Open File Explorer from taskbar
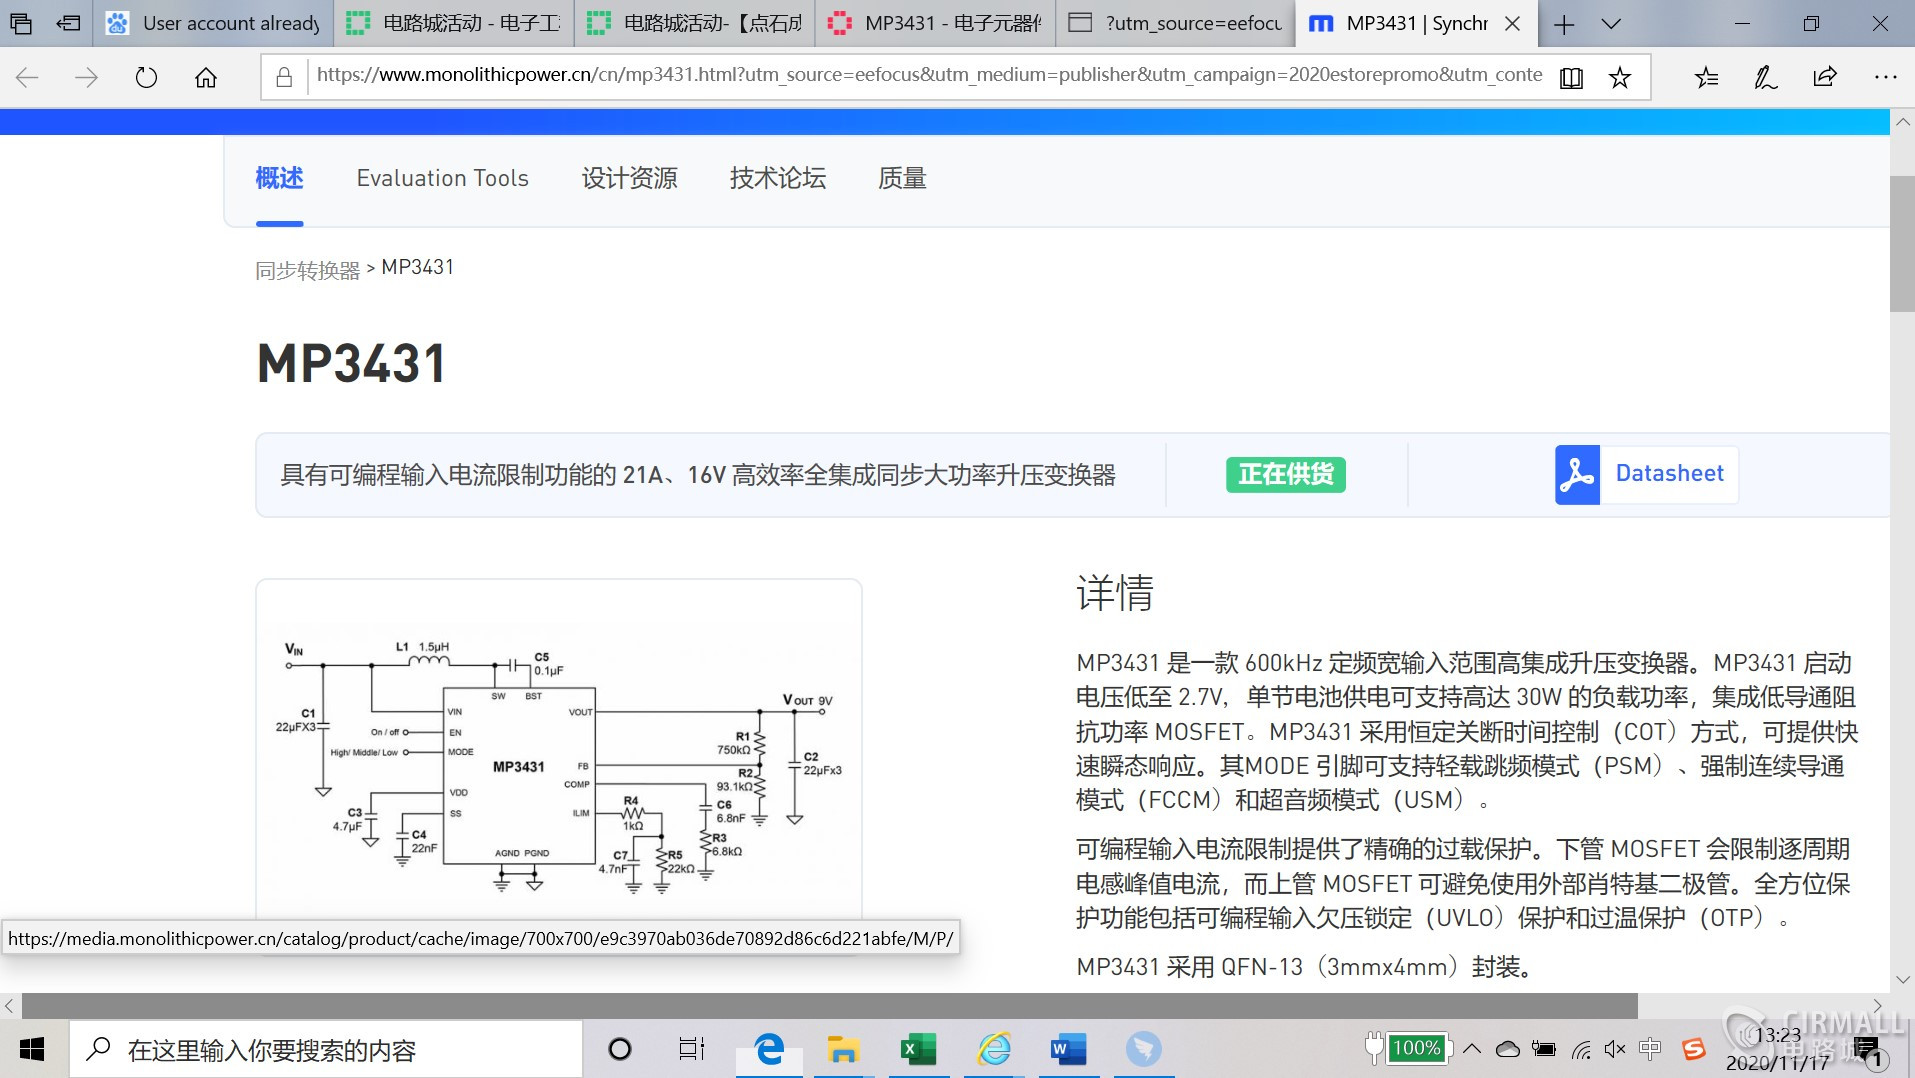Image resolution: width=1915 pixels, height=1078 pixels. pyautogui.click(x=843, y=1049)
